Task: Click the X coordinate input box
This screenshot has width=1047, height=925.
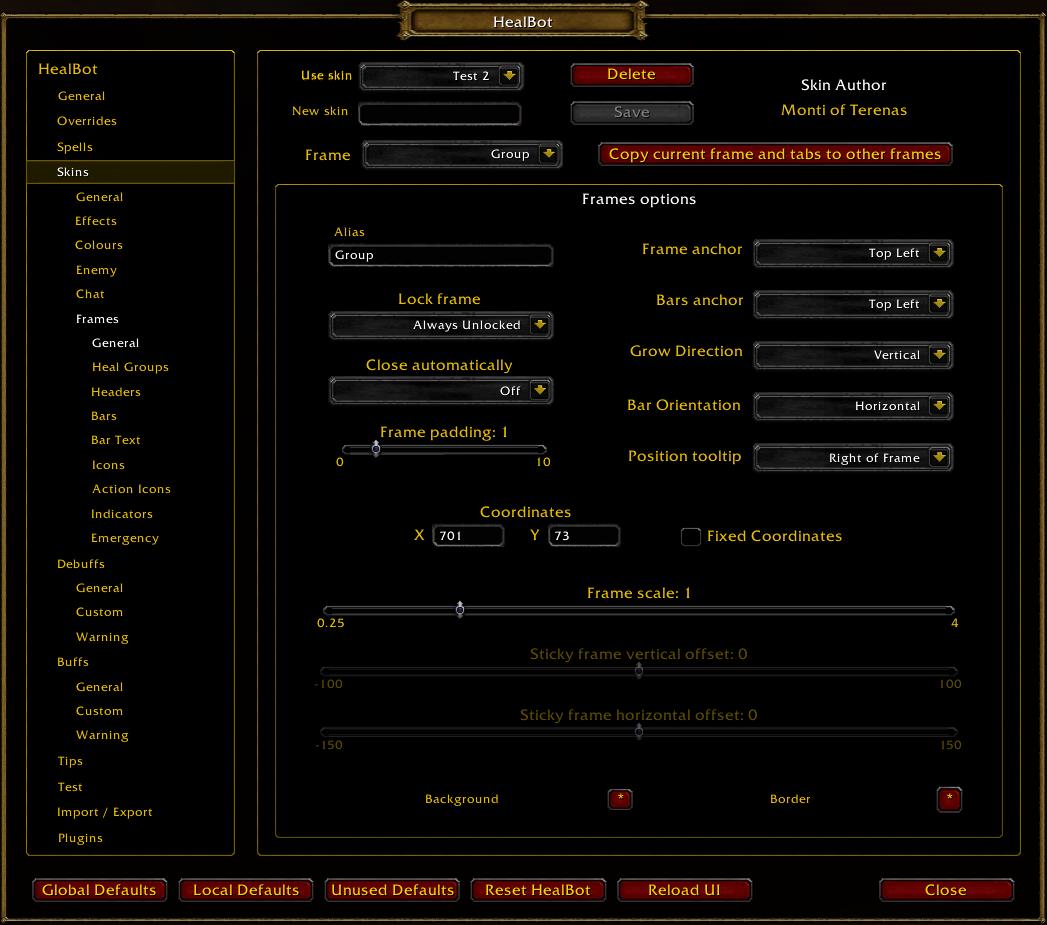Action: (468, 536)
